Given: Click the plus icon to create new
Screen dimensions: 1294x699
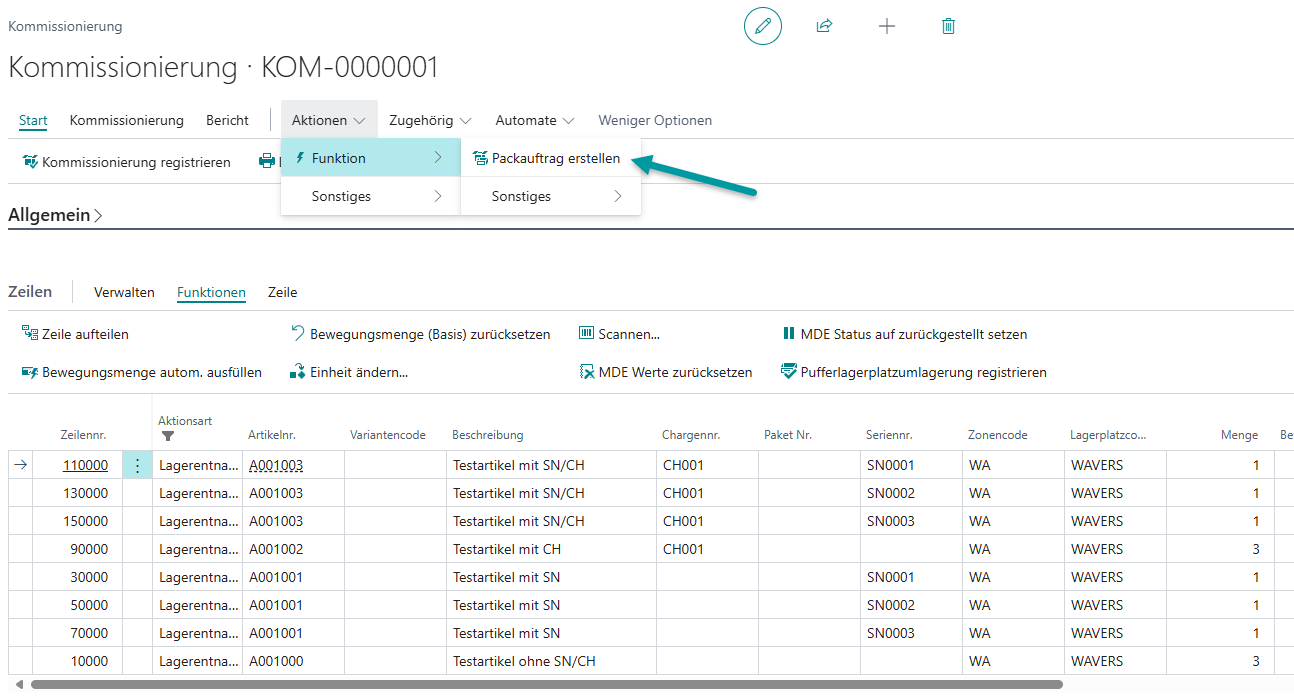Looking at the screenshot, I should (886, 26).
